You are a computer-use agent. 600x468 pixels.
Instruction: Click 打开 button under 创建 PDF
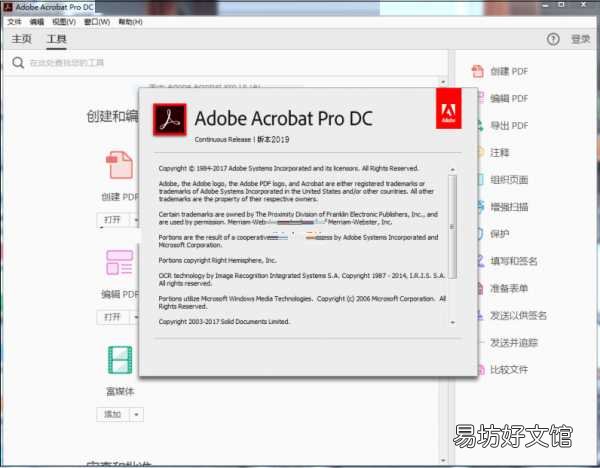112,220
